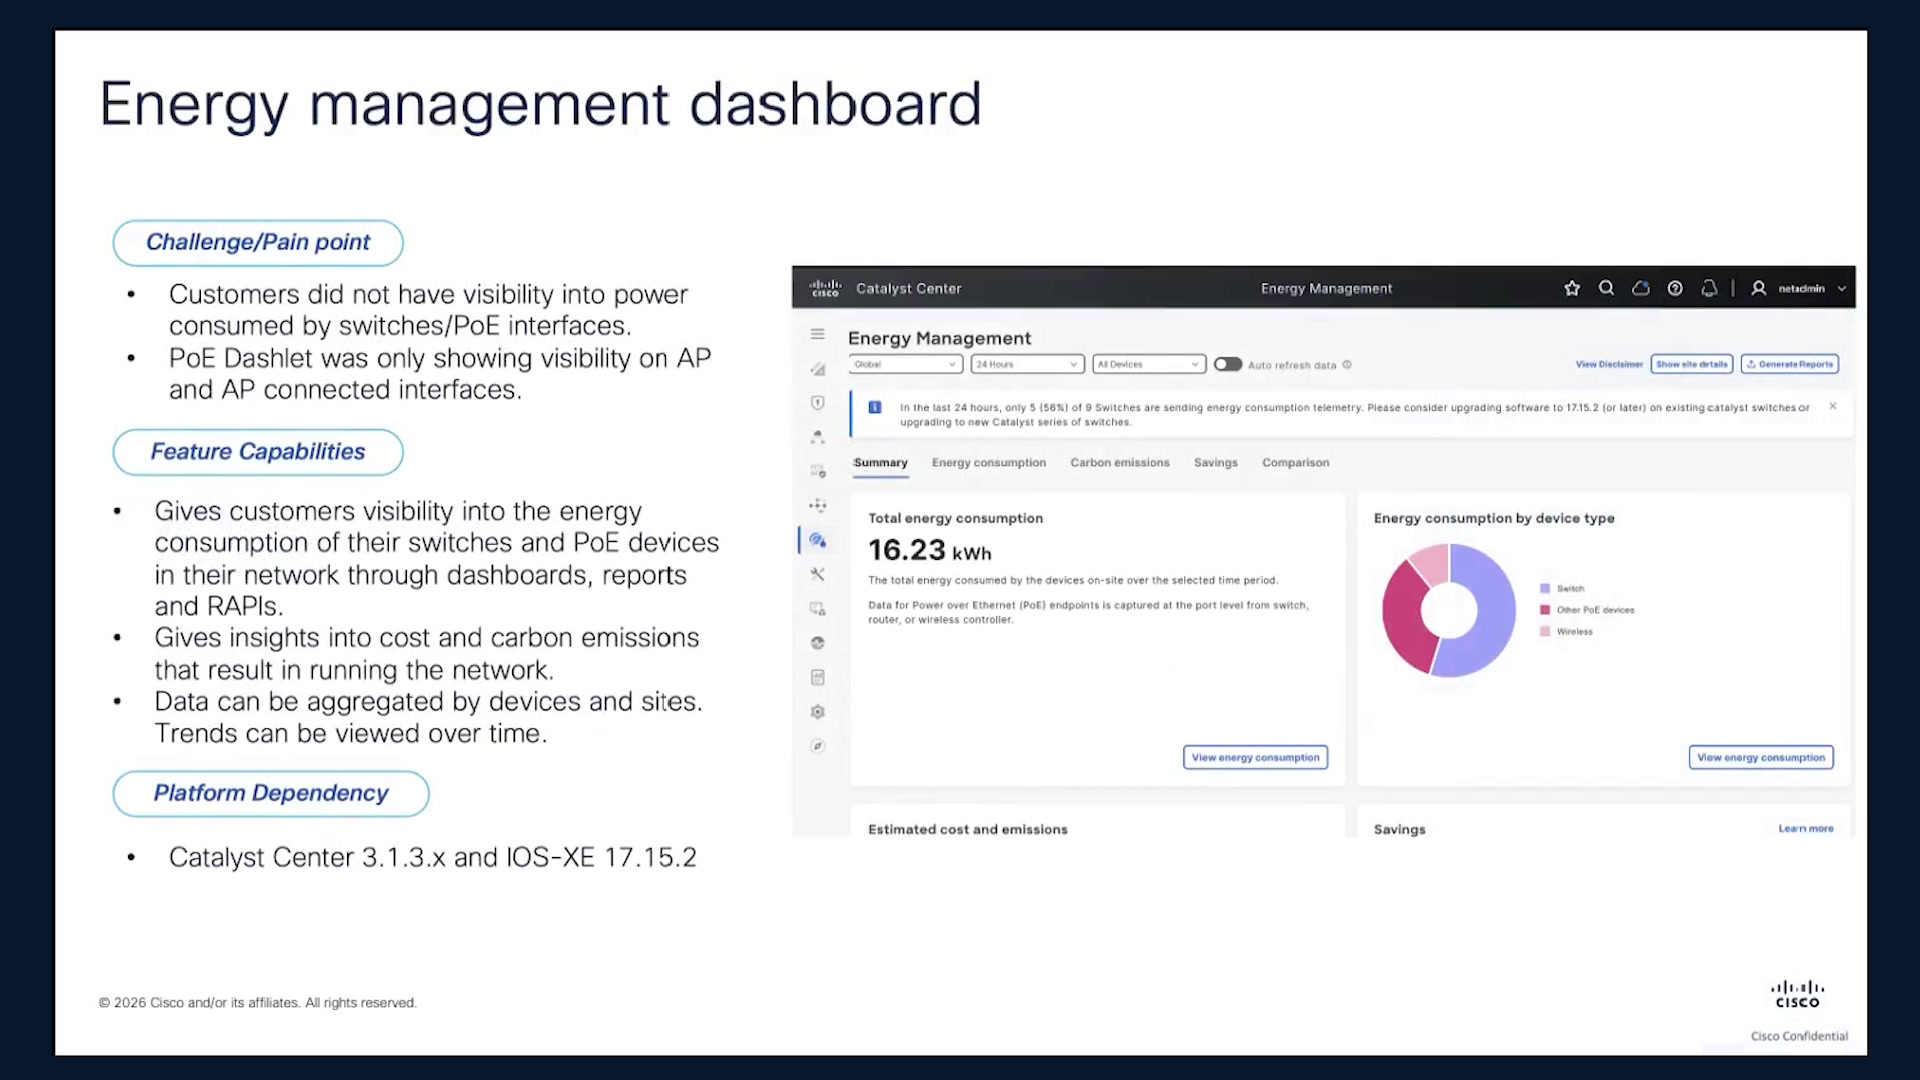1920x1080 pixels.
Task: Switch to Energy consumption tab
Action: pyautogui.click(x=989, y=462)
